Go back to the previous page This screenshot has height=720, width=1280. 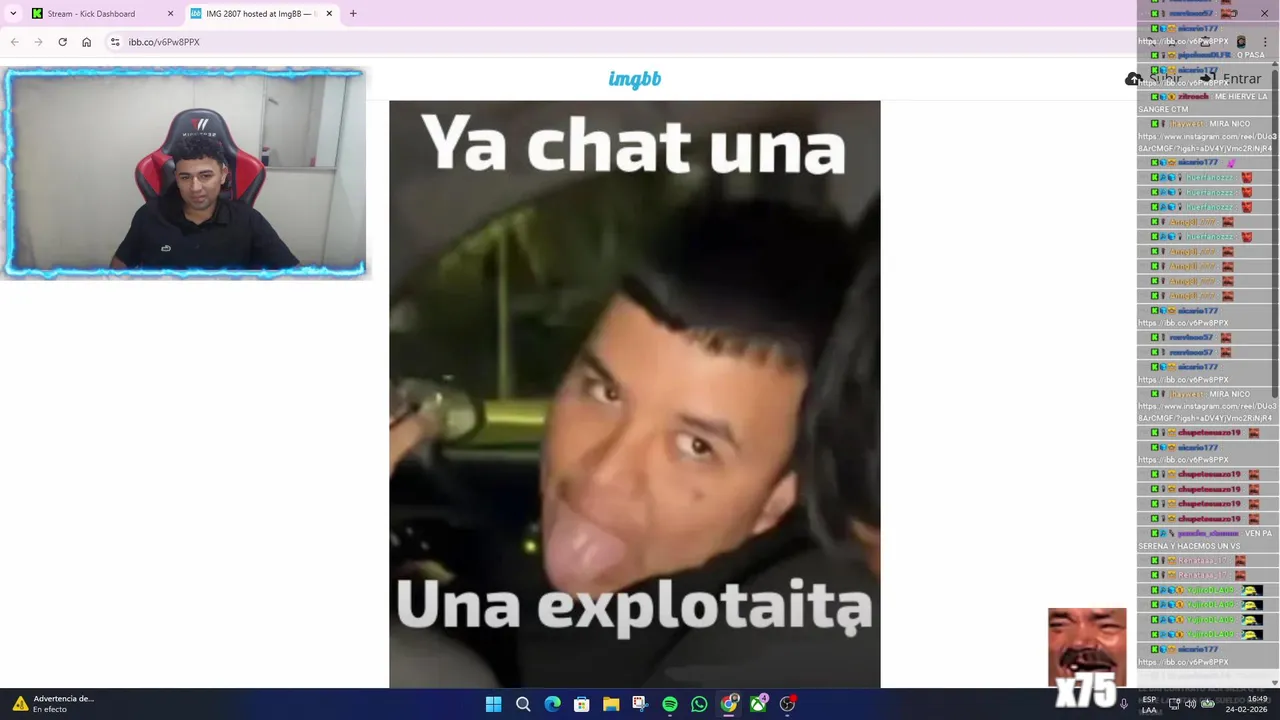tap(14, 42)
